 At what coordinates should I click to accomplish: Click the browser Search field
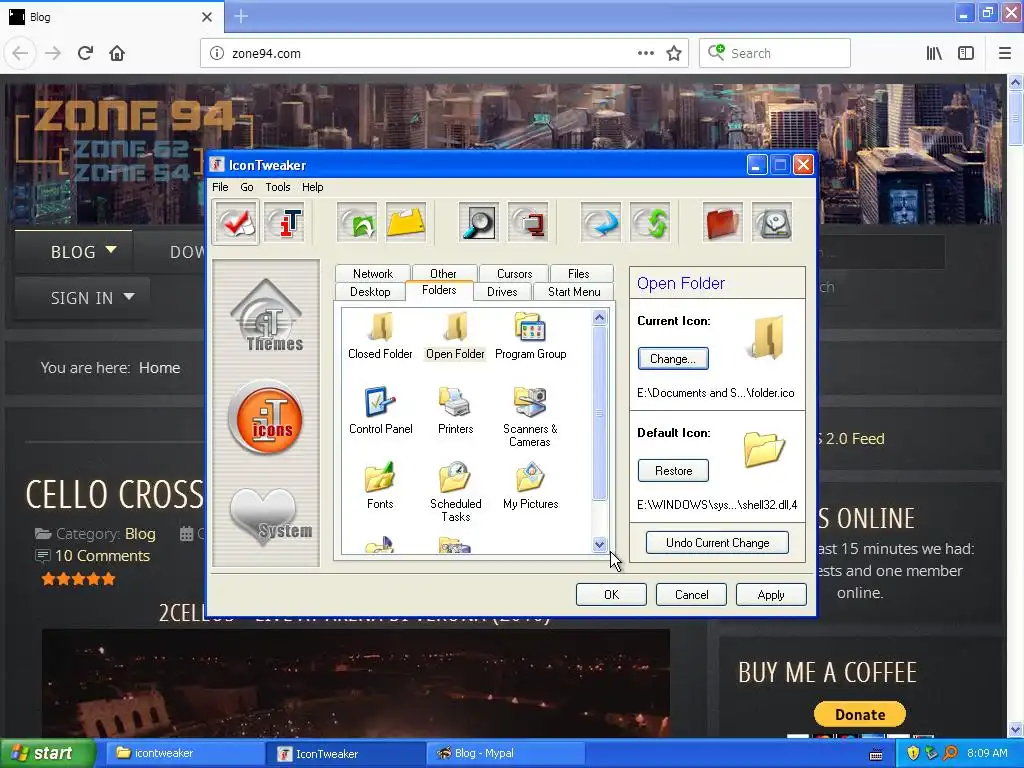click(x=775, y=54)
